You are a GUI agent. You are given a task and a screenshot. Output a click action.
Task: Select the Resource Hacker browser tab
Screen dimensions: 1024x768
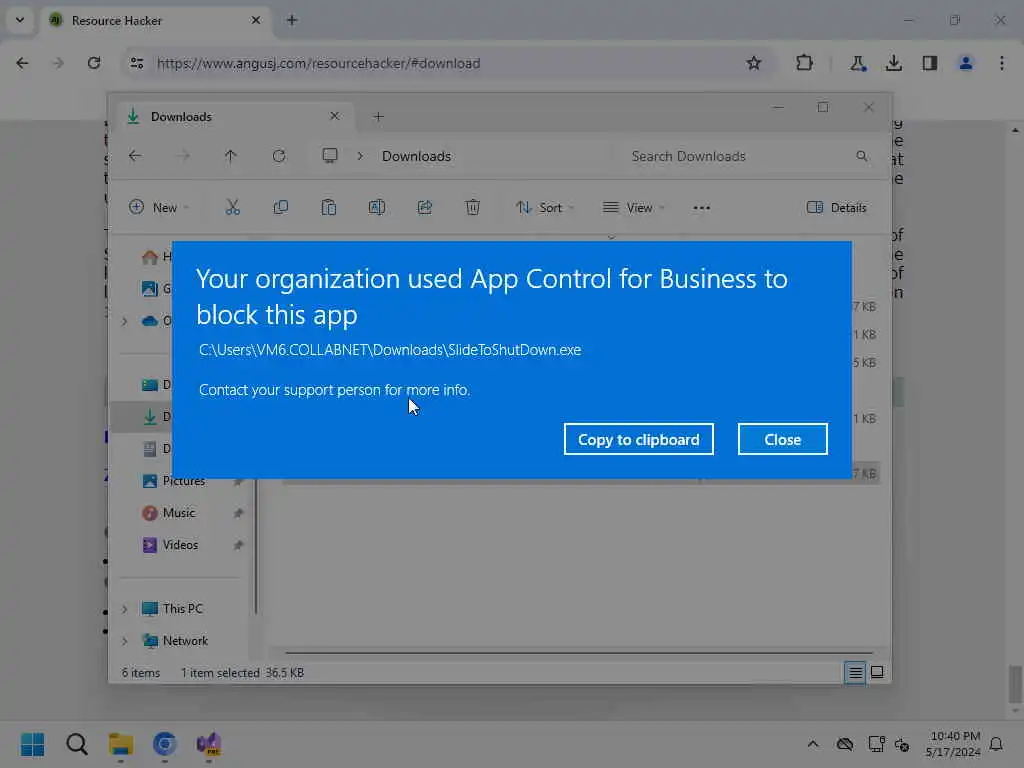click(x=157, y=21)
